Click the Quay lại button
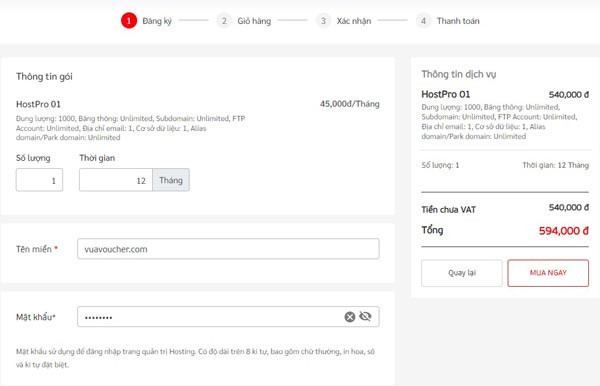Image resolution: width=600 pixels, height=386 pixels. 462,273
